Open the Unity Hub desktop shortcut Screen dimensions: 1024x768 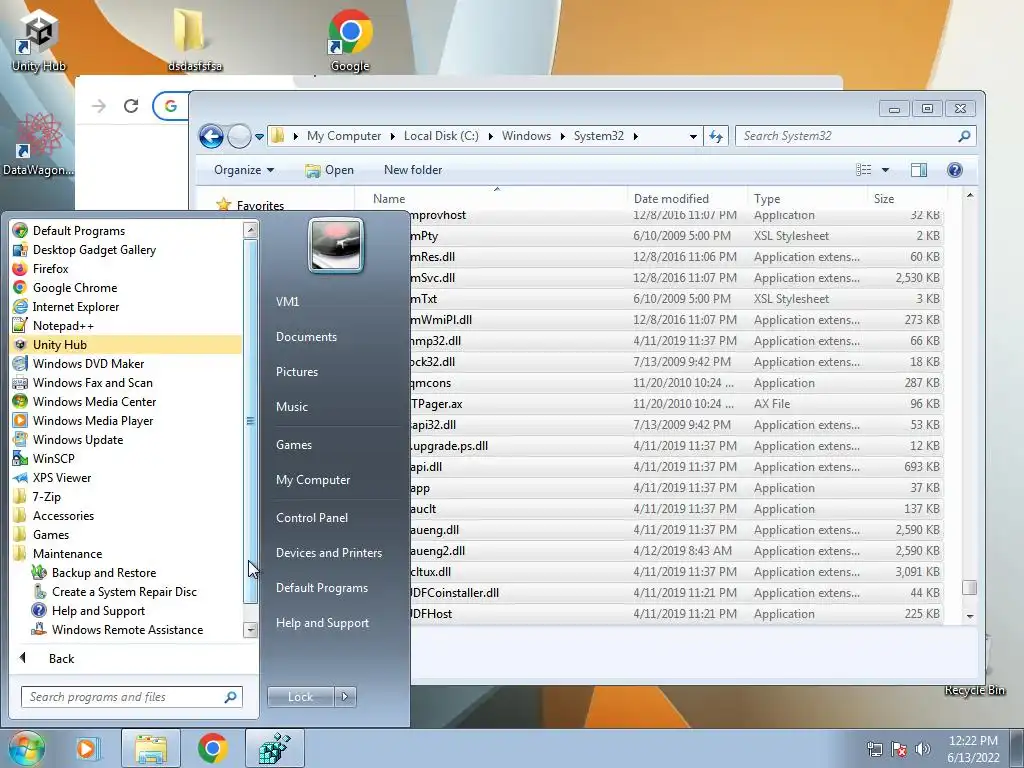[39, 40]
